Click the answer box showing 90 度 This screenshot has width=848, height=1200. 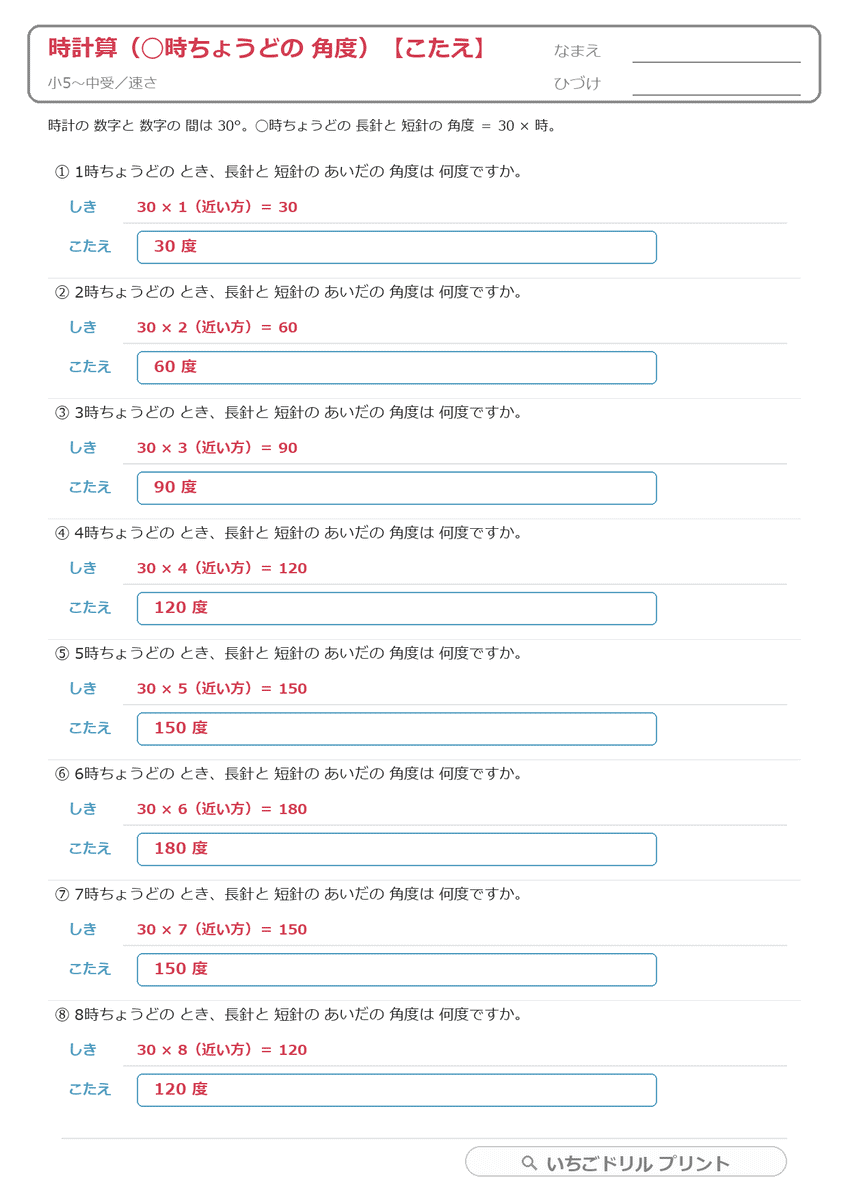point(397,488)
